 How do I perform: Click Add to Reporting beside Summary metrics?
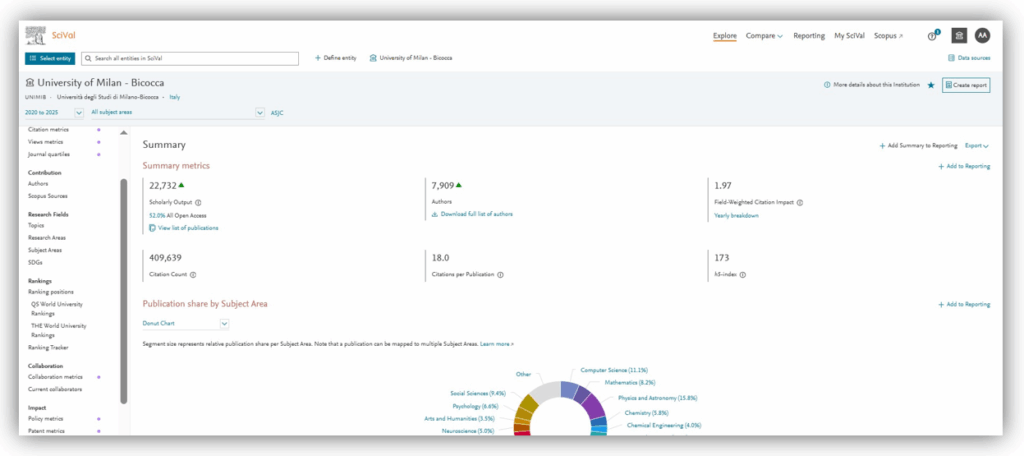tap(964, 167)
